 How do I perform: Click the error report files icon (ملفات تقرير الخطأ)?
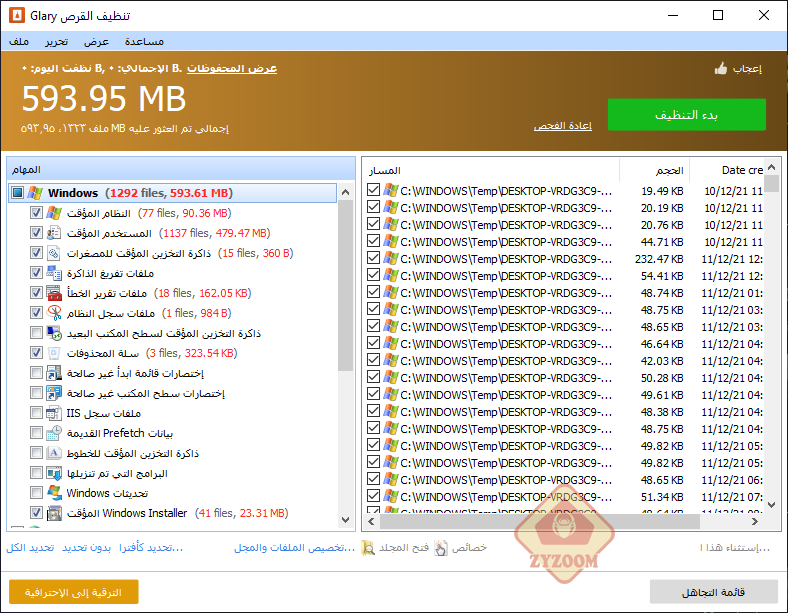click(x=54, y=293)
